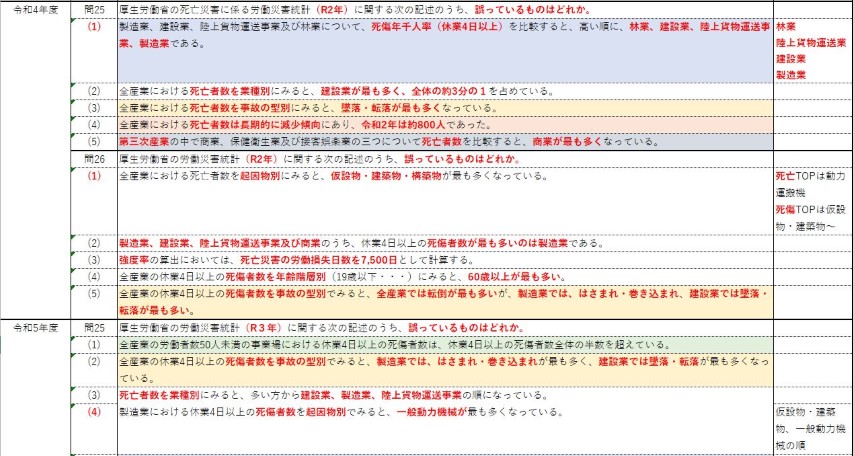Click the 問26 question number cell
The height and width of the screenshot is (456, 854).
click(94, 159)
